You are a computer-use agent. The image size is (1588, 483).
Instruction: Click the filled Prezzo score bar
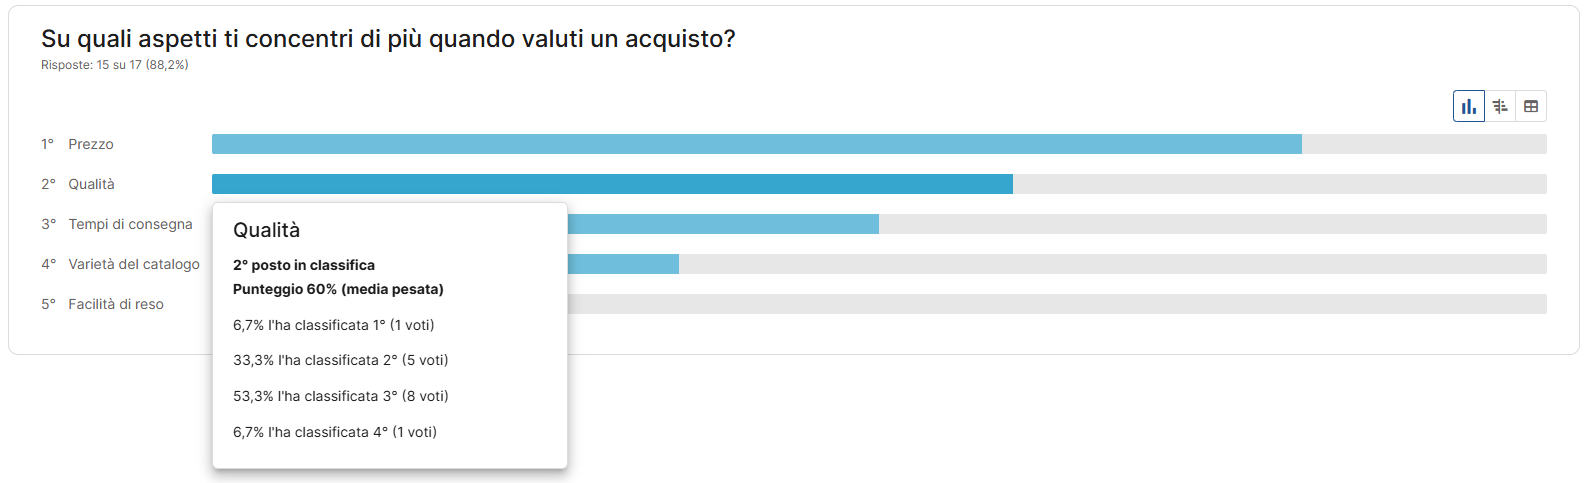(756, 144)
